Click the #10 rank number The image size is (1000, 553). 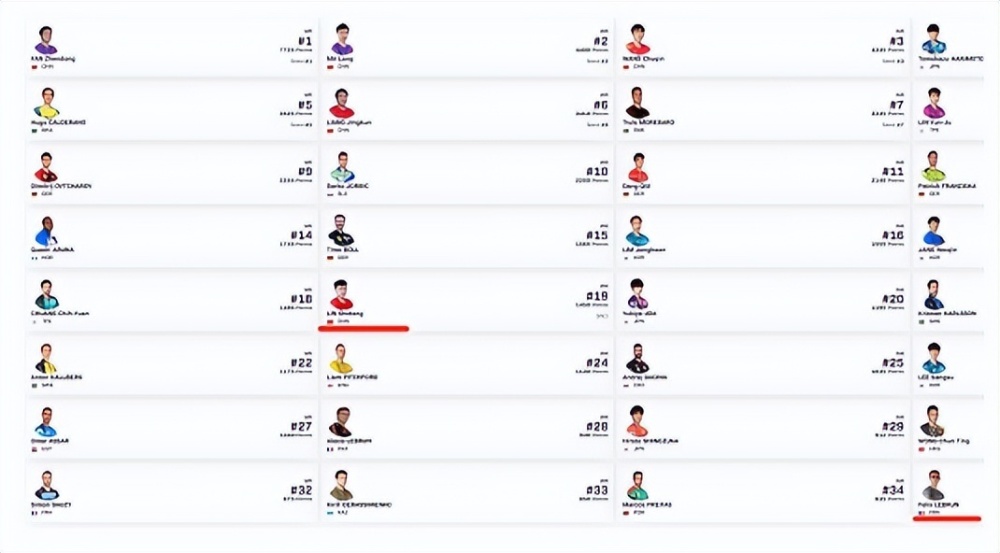point(597,172)
